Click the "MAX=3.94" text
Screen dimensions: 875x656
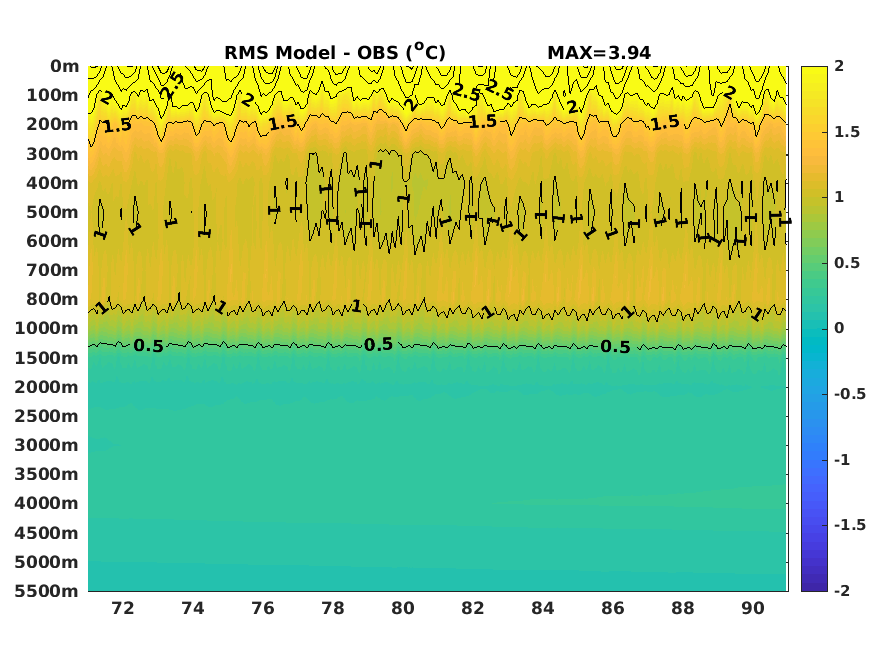(599, 53)
